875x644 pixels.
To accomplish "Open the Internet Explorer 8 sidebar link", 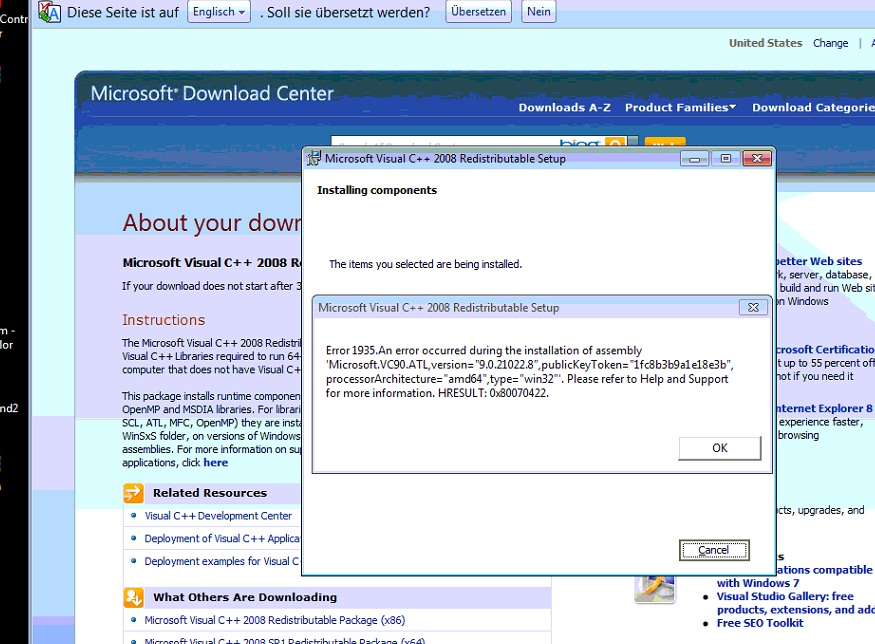I will [825, 408].
